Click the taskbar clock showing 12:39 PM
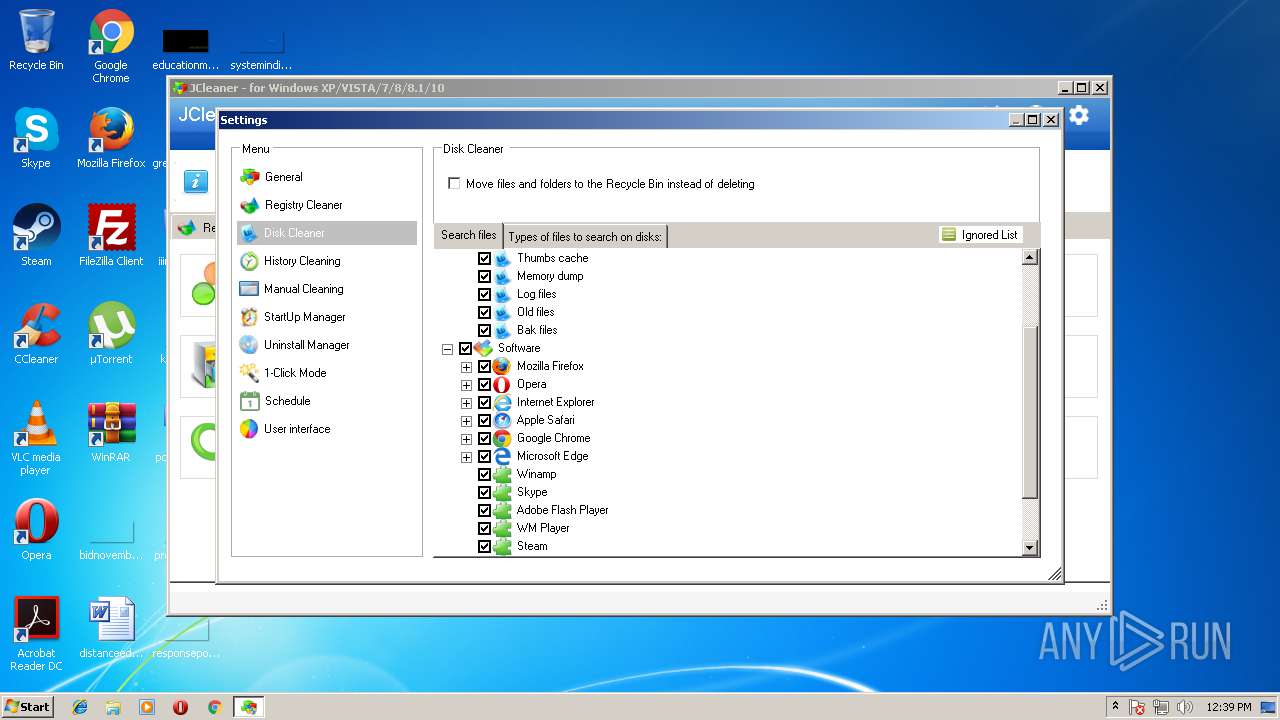This screenshot has height=720, width=1280. (x=1229, y=707)
